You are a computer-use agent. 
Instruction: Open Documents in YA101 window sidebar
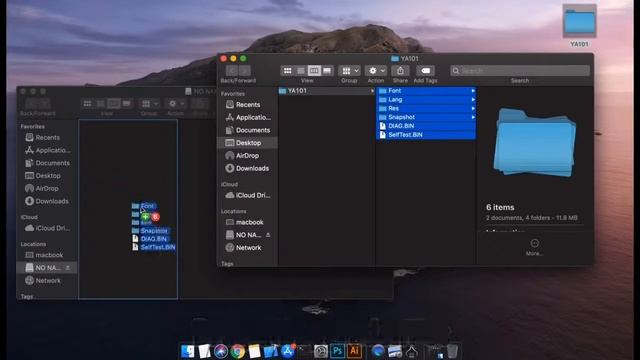click(x=247, y=130)
